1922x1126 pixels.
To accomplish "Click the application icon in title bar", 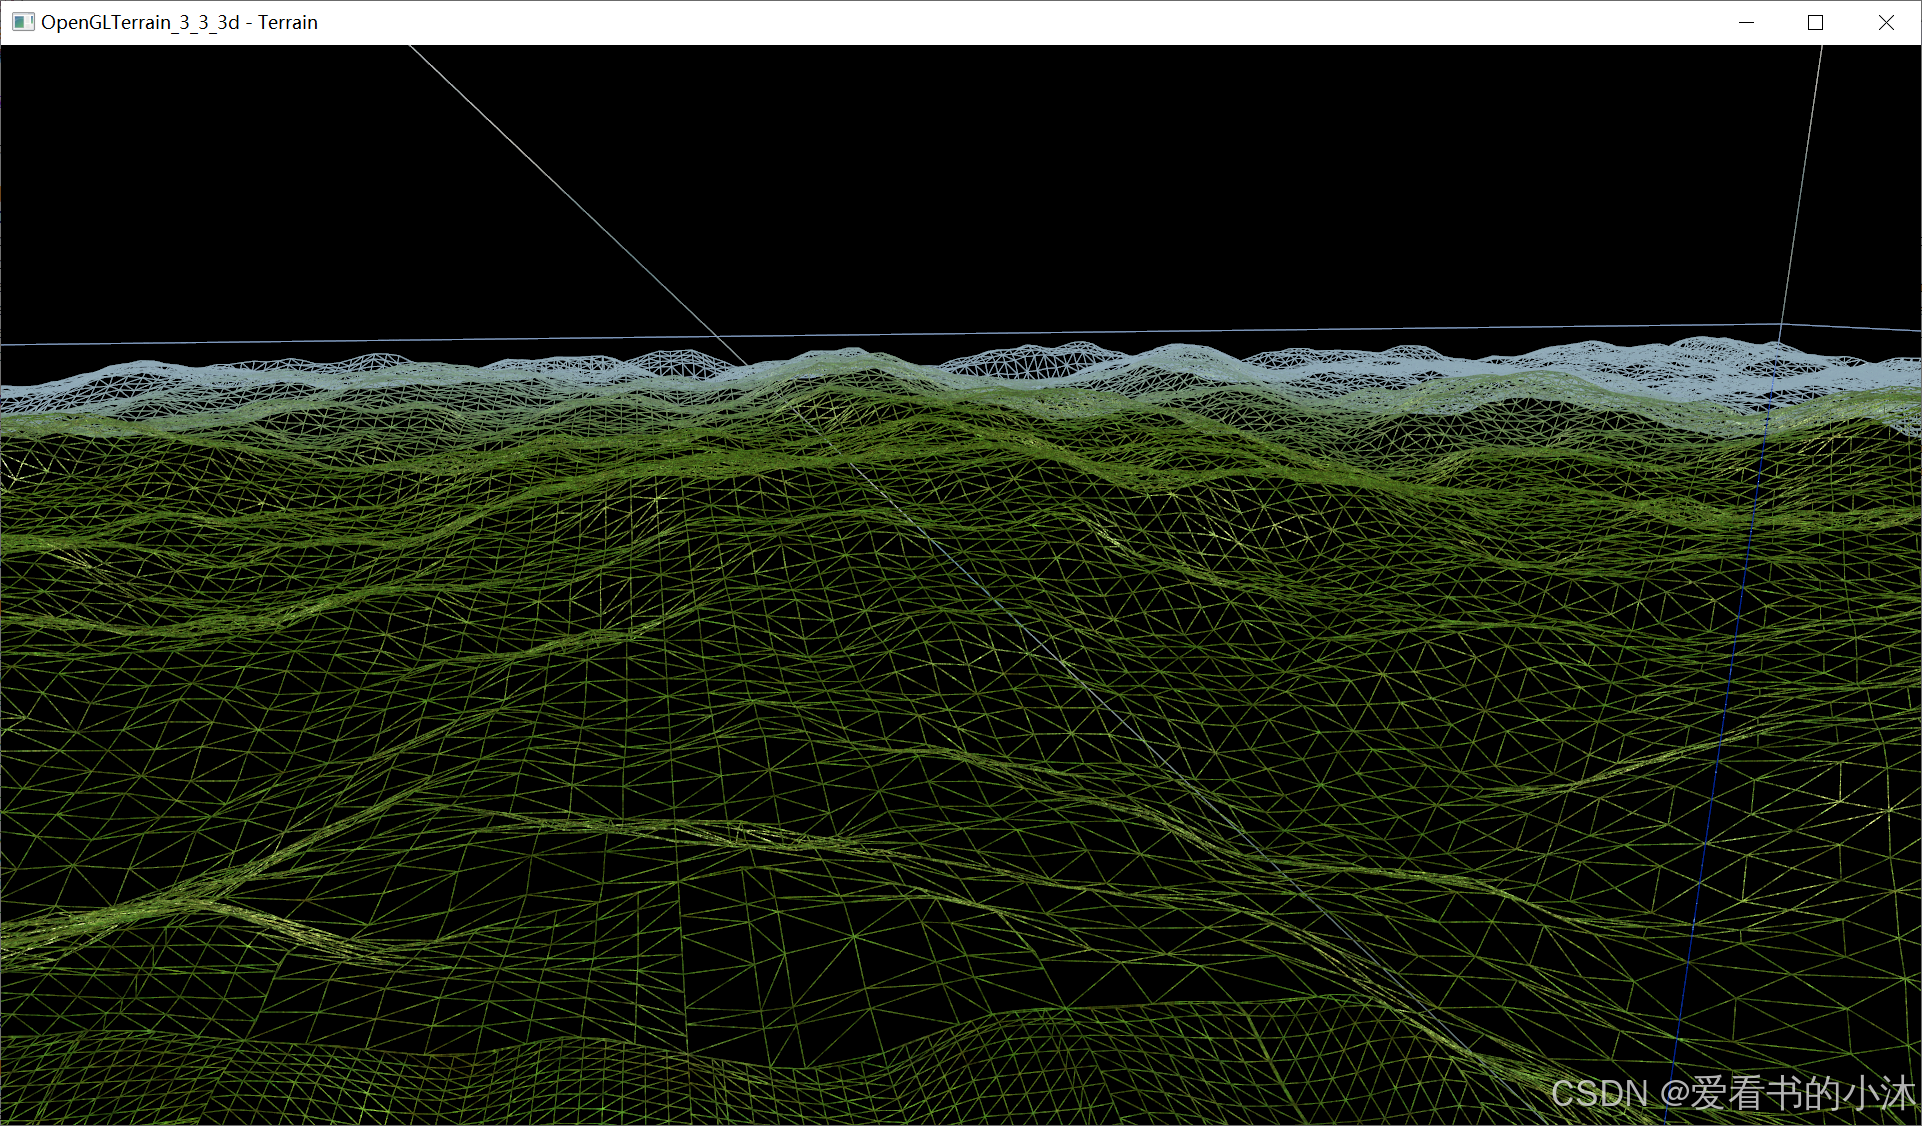I will (x=22, y=22).
